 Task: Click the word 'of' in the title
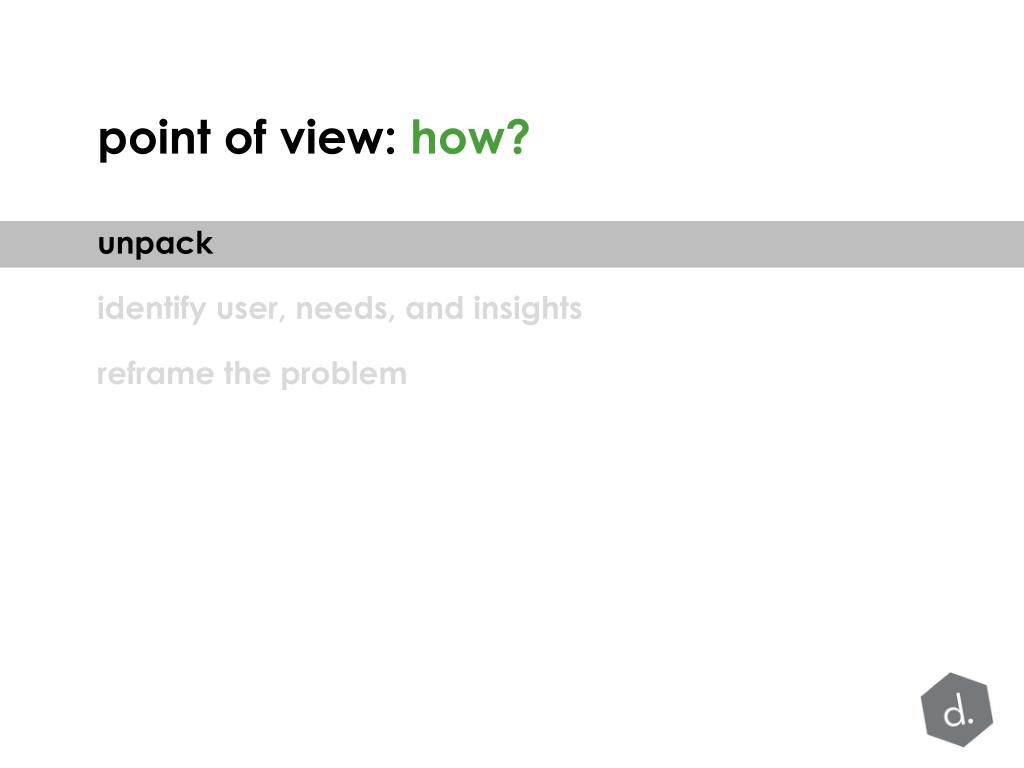point(246,137)
